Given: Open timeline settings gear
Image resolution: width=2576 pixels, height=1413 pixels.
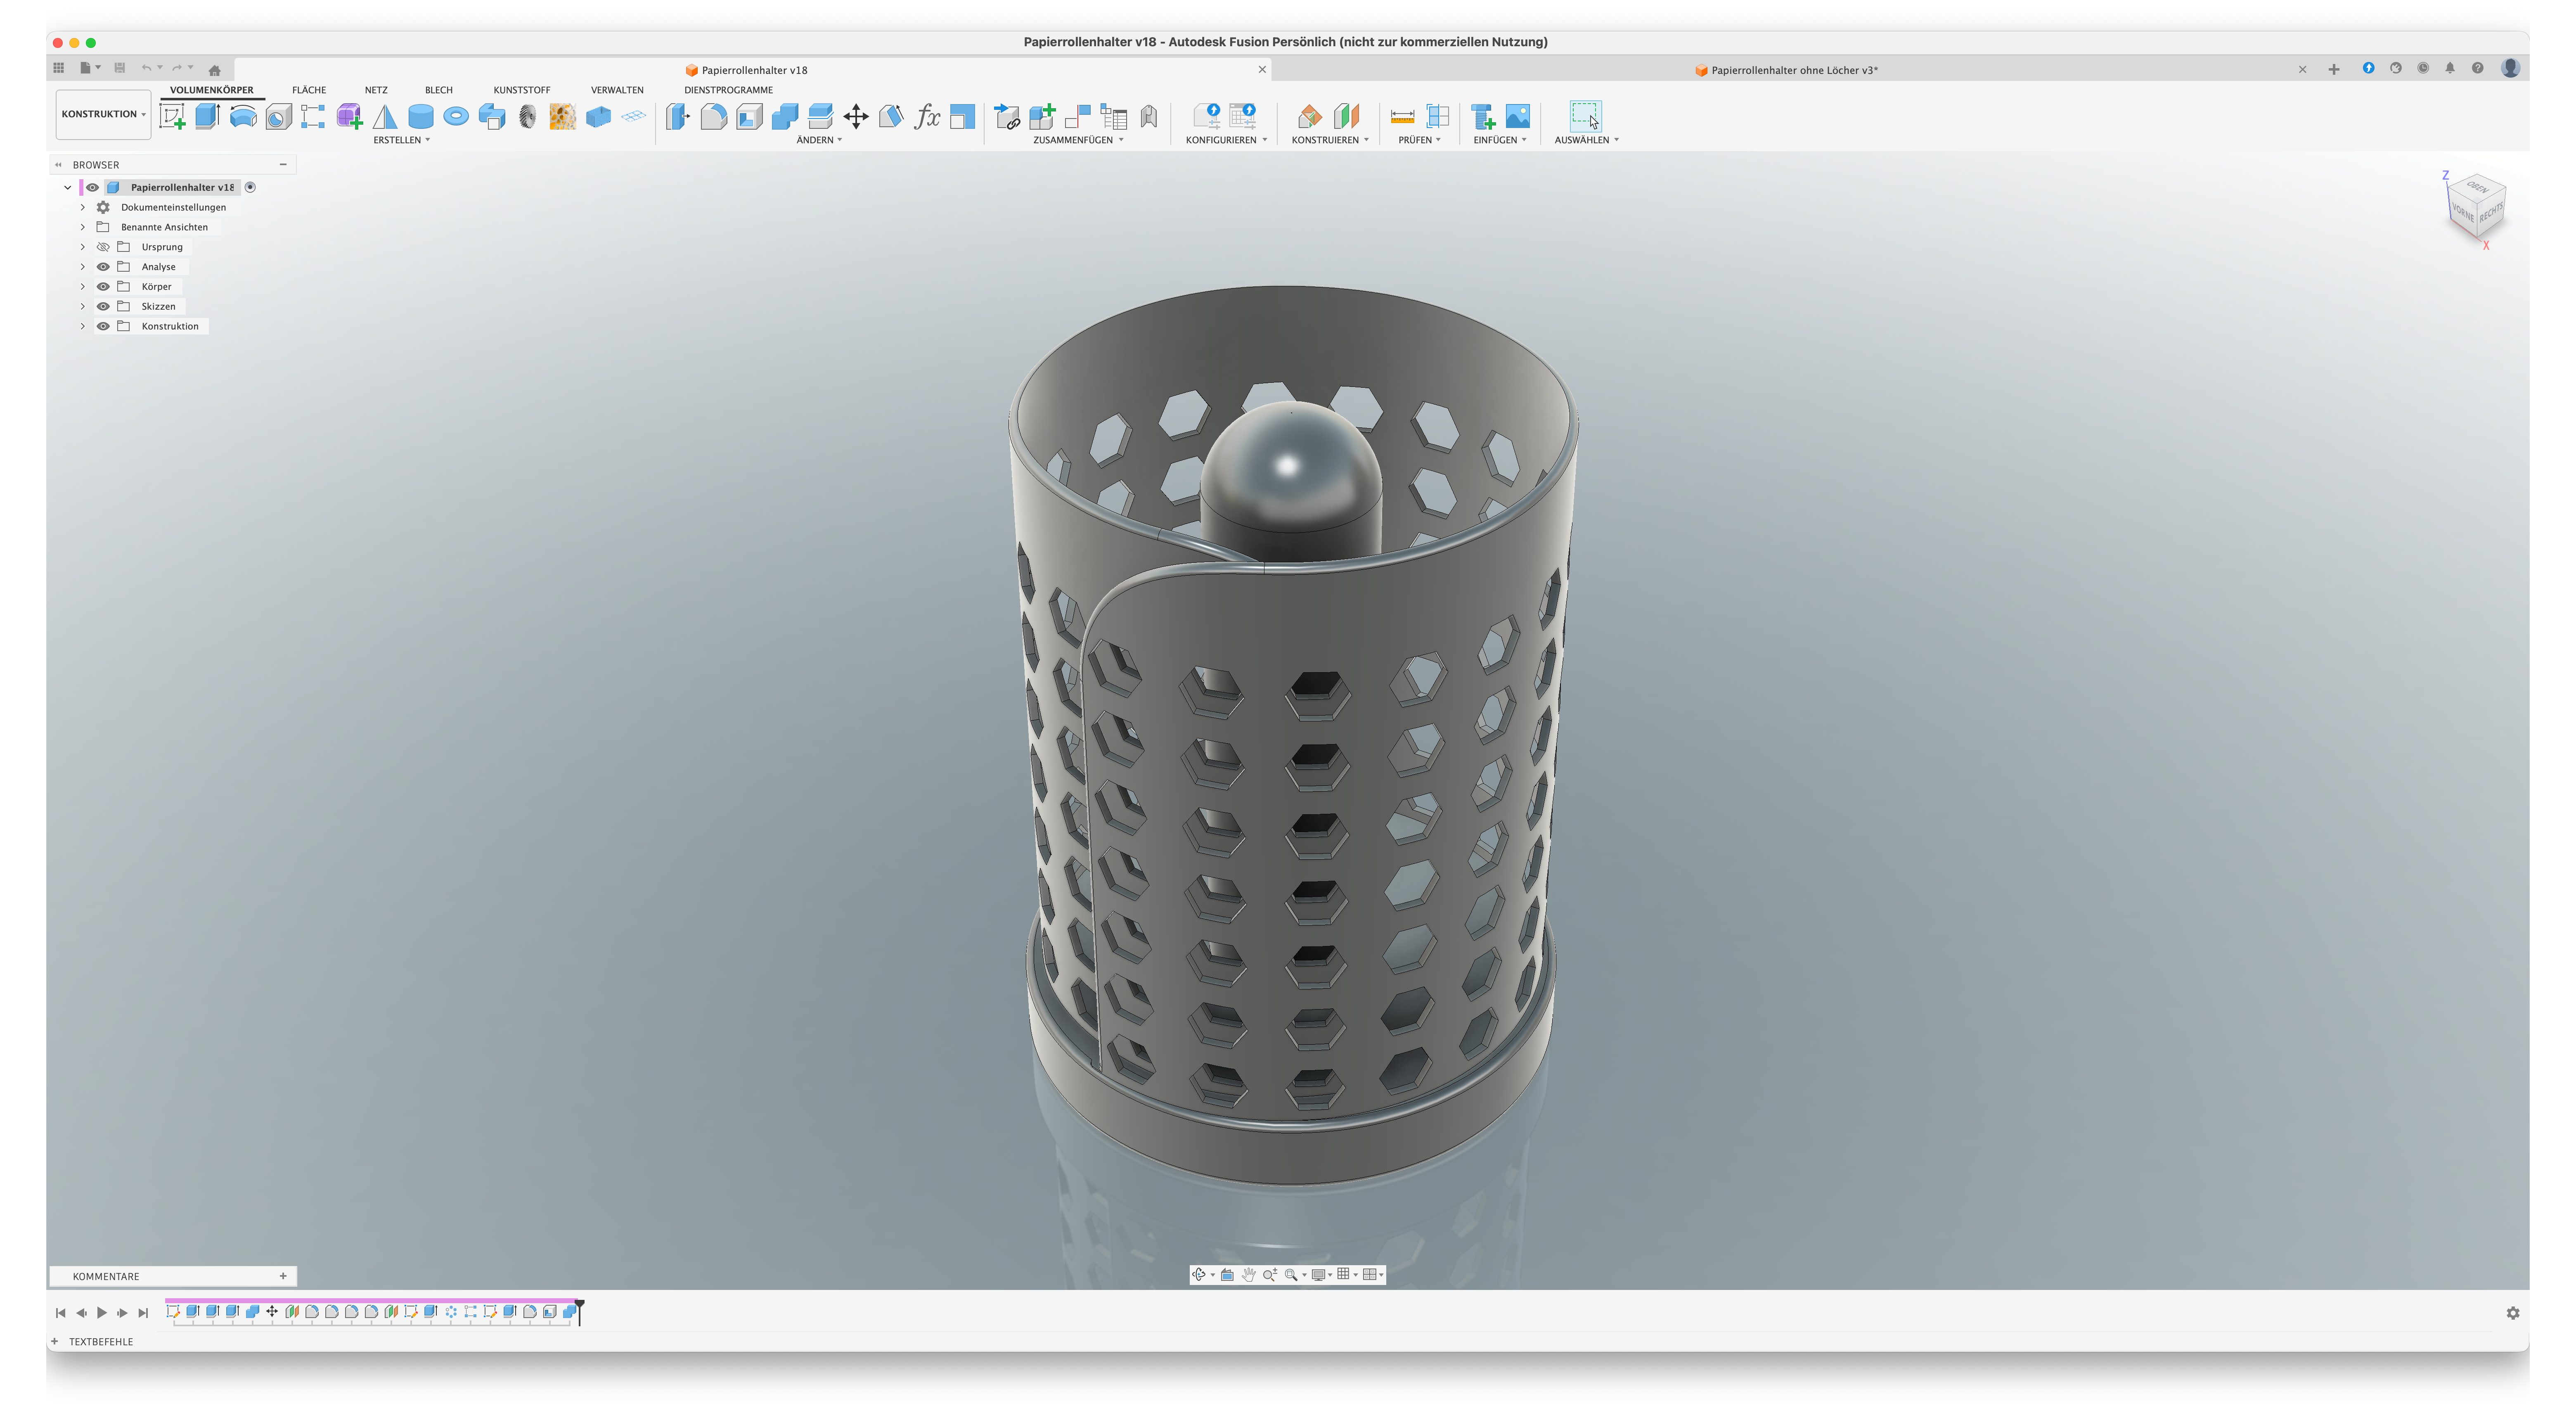Looking at the screenshot, I should click(x=2513, y=1313).
